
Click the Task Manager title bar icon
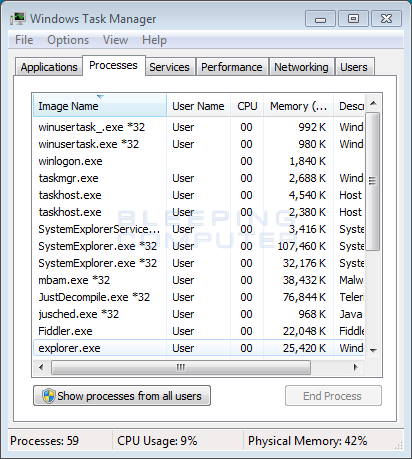coord(17,18)
